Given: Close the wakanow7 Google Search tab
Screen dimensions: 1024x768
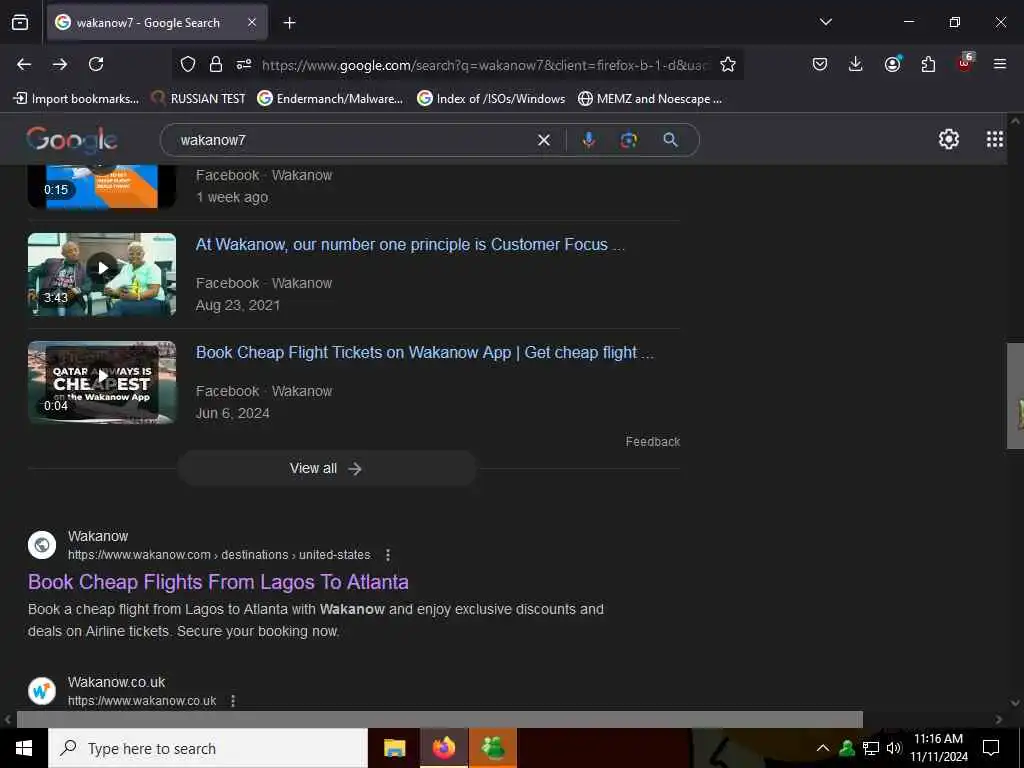Looking at the screenshot, I should tap(252, 22).
